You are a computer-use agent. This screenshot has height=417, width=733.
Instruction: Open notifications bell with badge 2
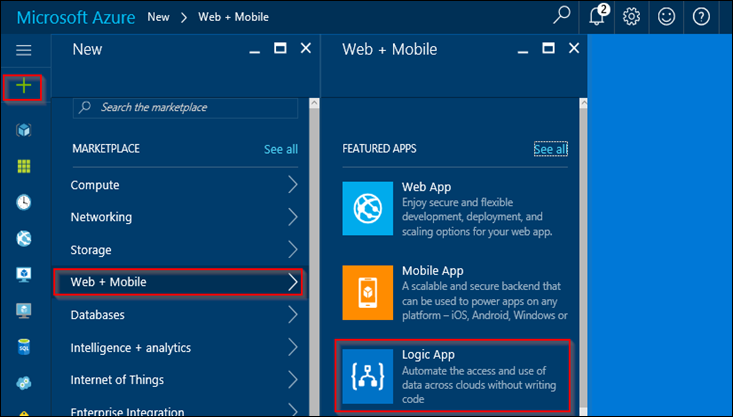point(597,16)
